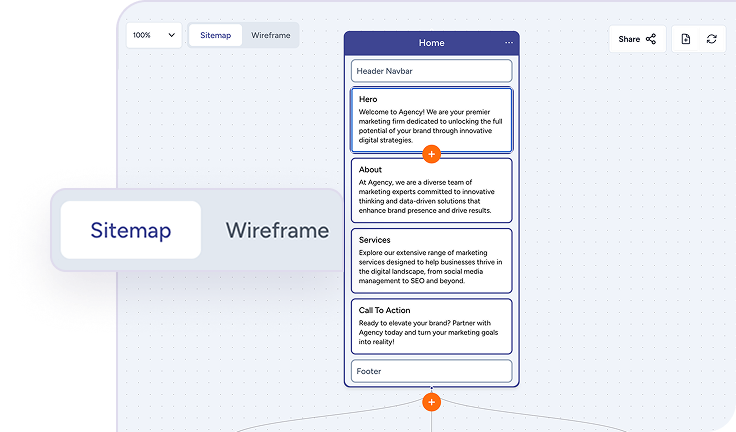
Task: Click the Home page title bar
Action: 431,43
